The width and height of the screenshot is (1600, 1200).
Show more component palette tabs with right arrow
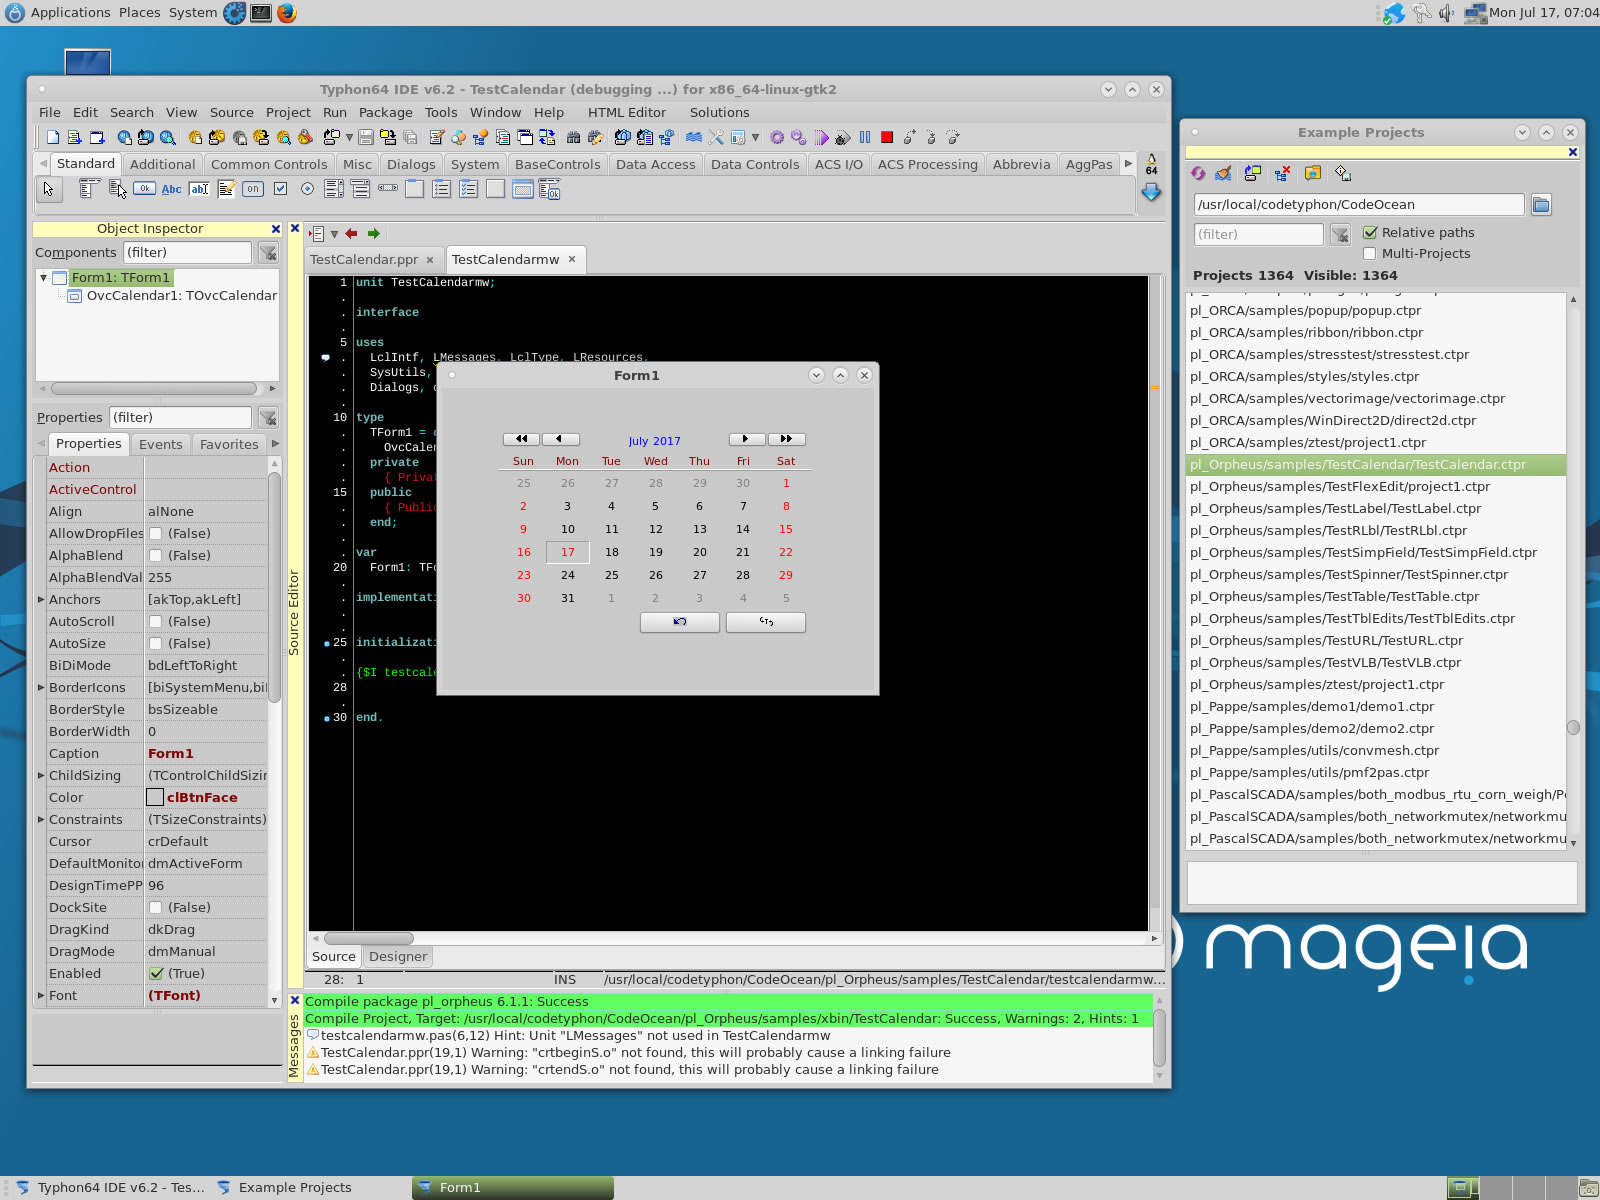coord(1128,163)
